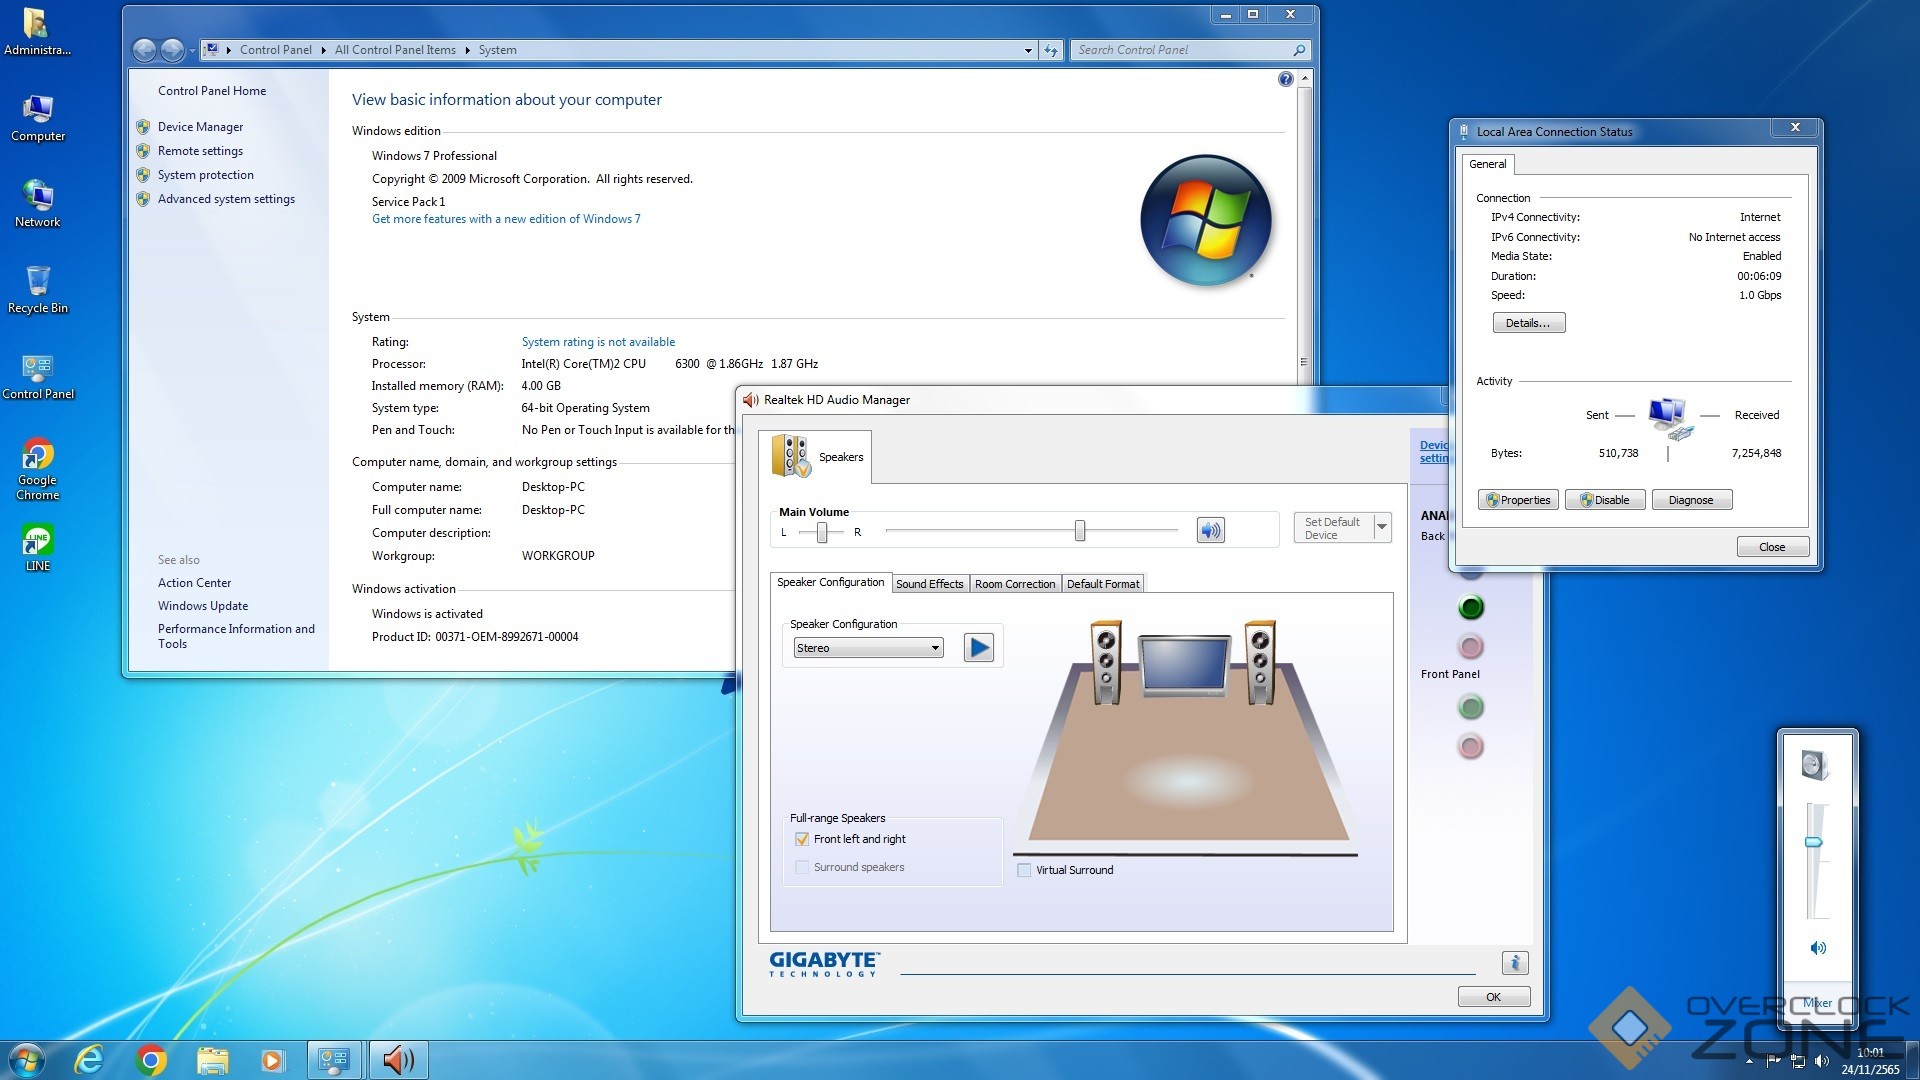This screenshot has width=1920, height=1080.
Task: Switch to the Room Correction tab
Action: pos(1014,584)
